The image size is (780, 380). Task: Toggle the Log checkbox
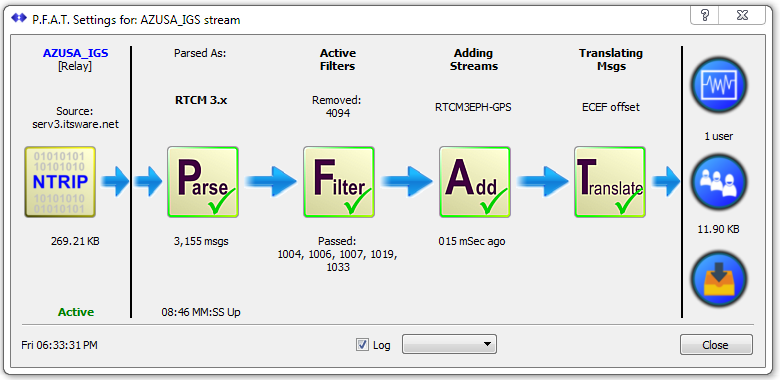click(363, 344)
